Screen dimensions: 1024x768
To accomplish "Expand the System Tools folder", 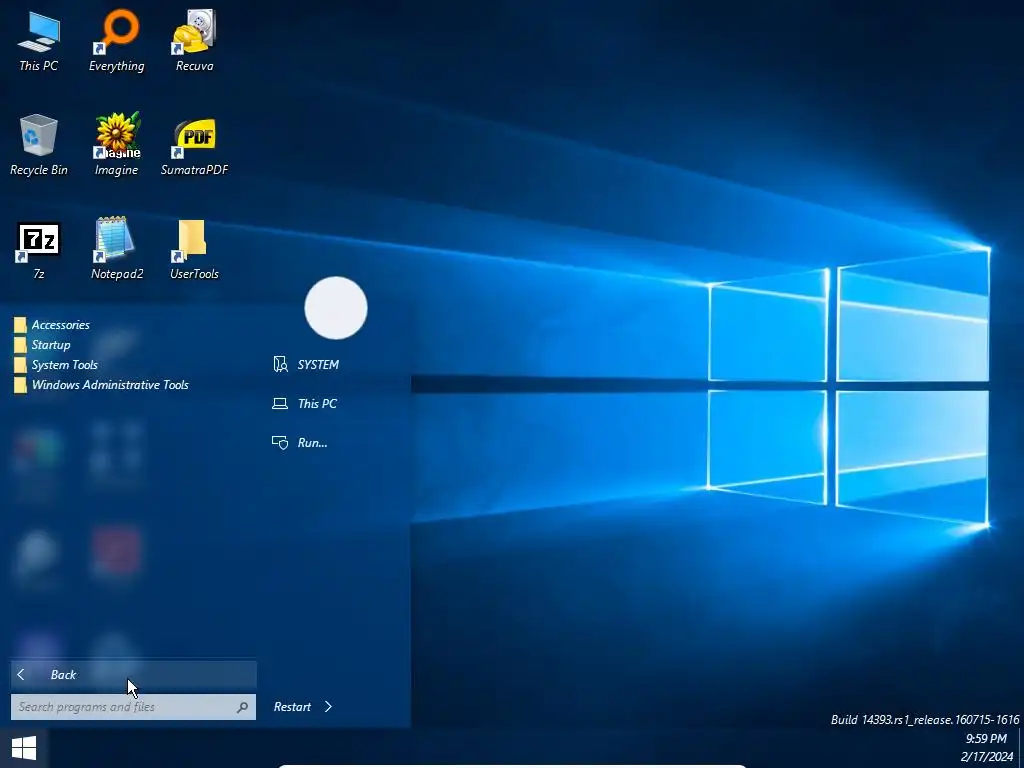I will pos(56,364).
